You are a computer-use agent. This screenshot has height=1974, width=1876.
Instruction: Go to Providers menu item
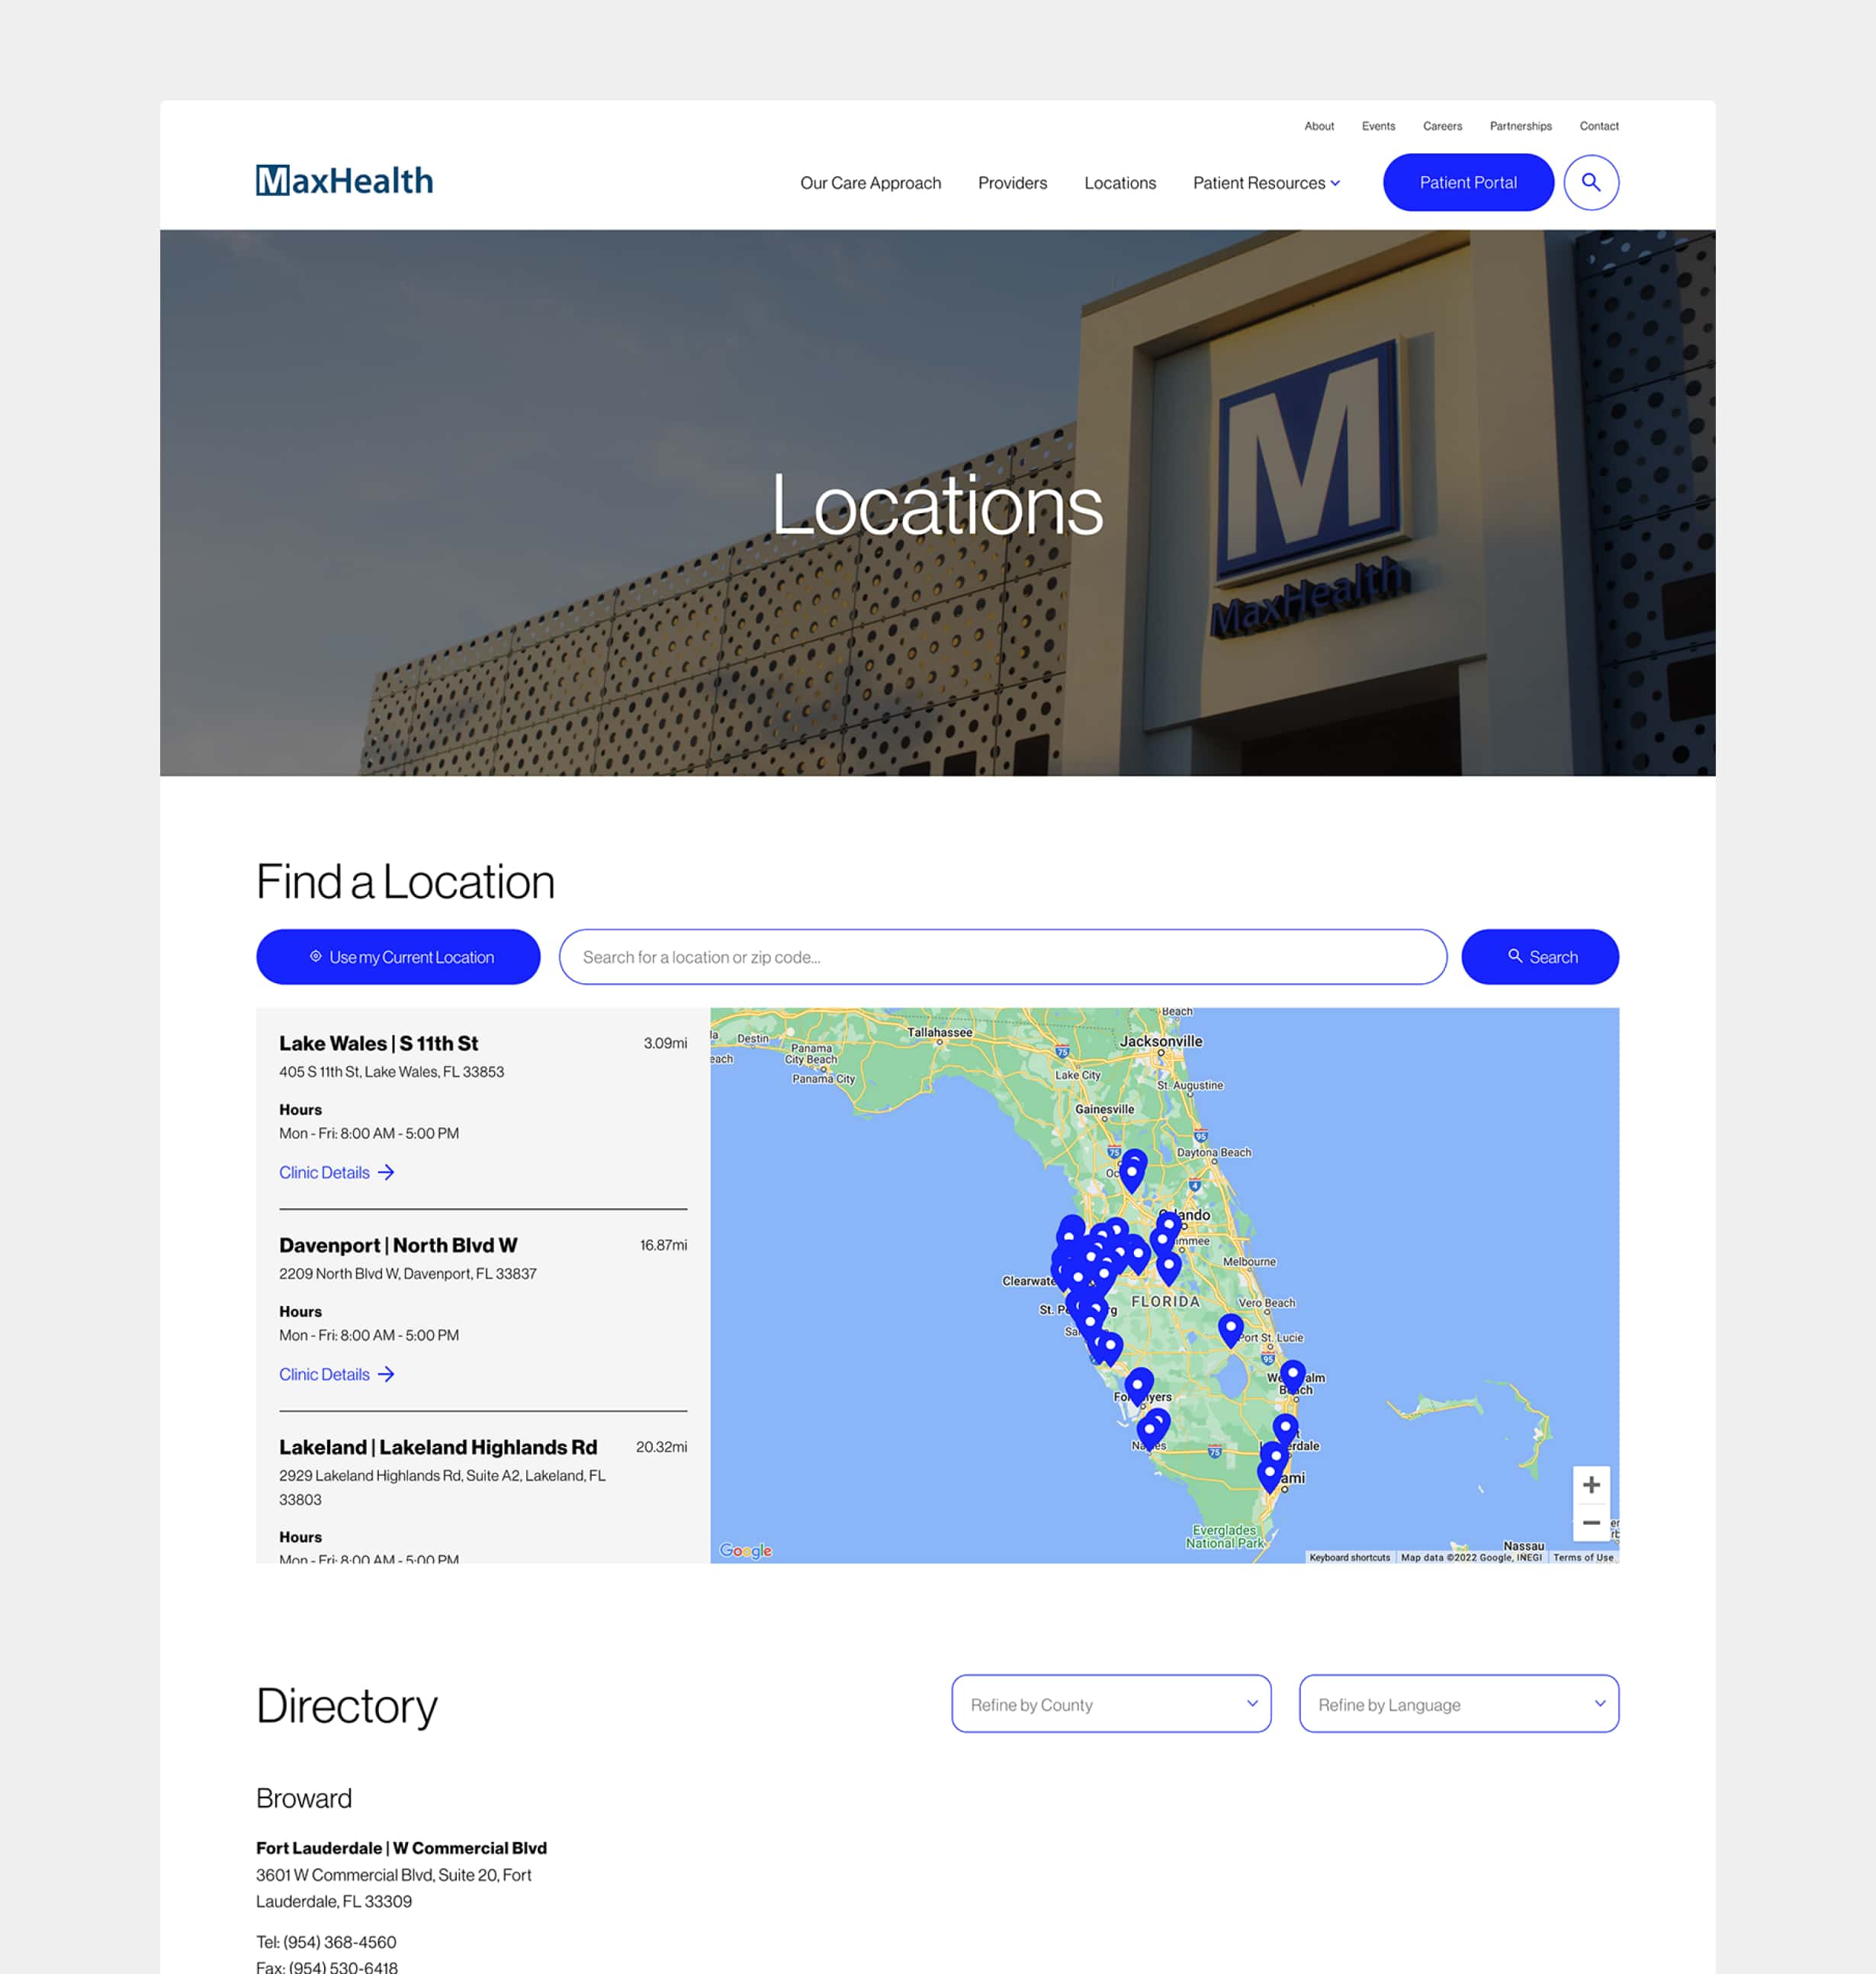point(1012,183)
